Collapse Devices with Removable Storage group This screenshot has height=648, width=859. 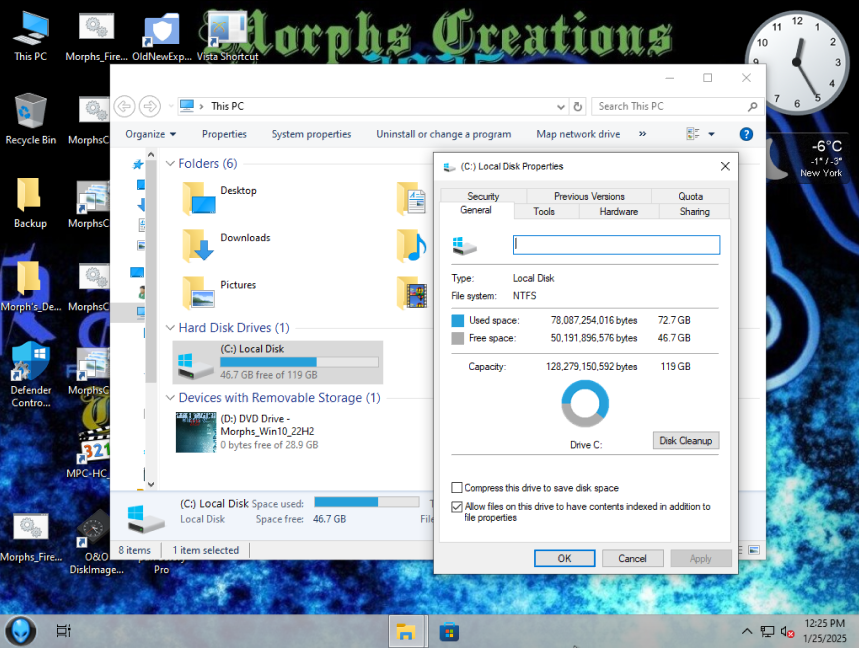170,398
